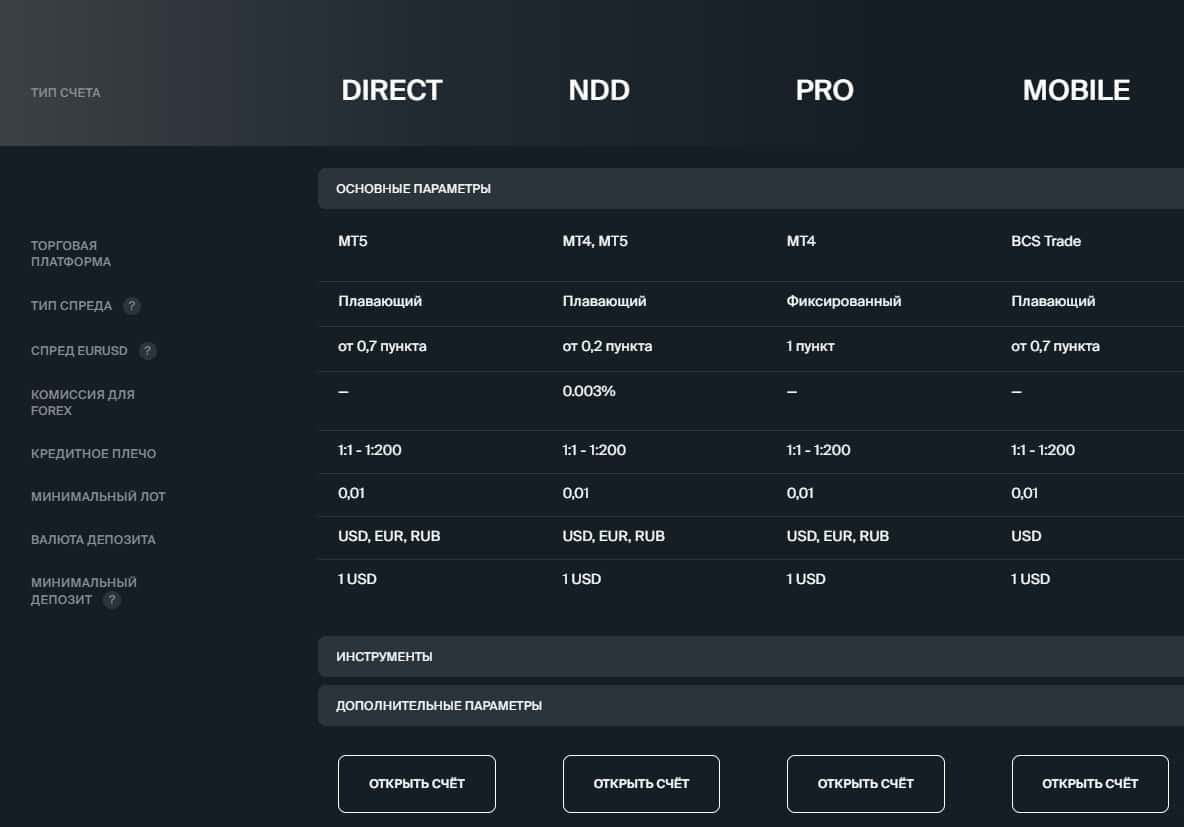
Task: Click the help icon beside ТИП СПРЕДА
Action: pyautogui.click(x=131, y=306)
